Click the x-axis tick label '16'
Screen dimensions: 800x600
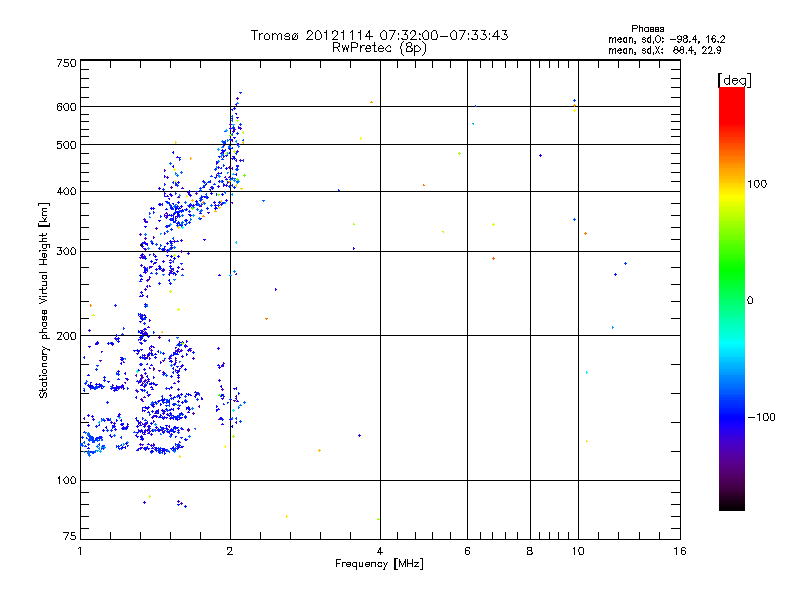point(680,551)
